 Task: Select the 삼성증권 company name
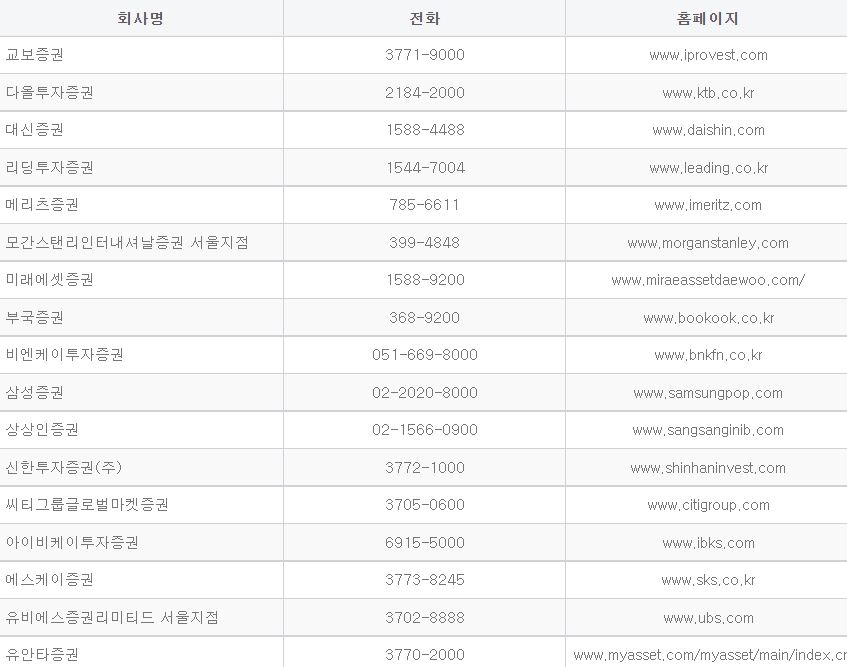tap(35, 393)
